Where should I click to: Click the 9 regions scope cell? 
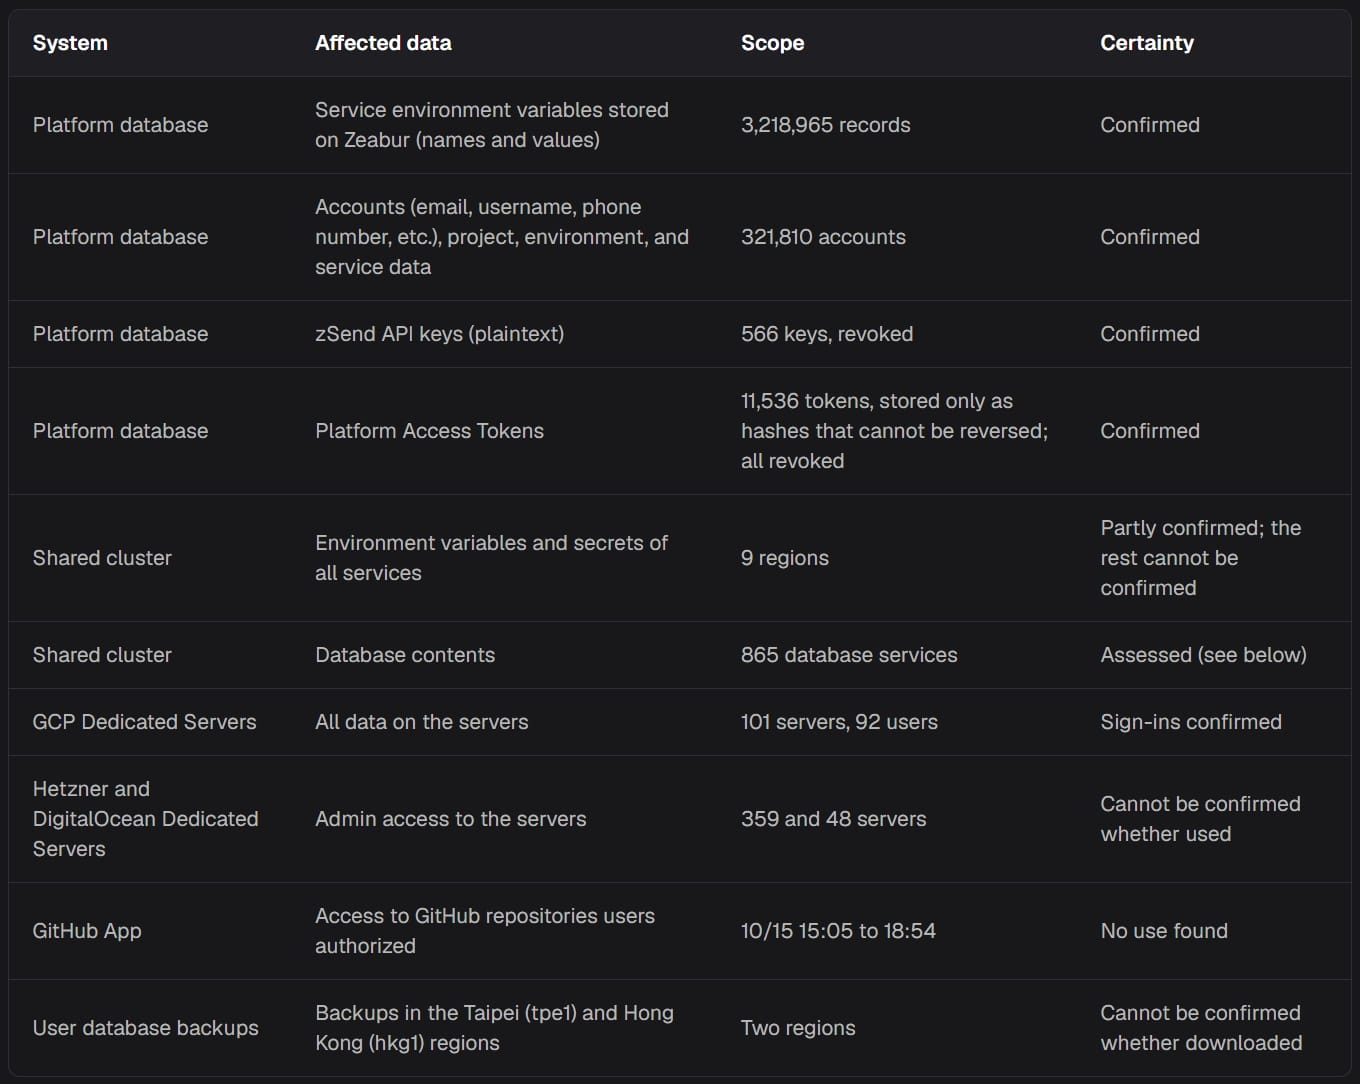(785, 558)
